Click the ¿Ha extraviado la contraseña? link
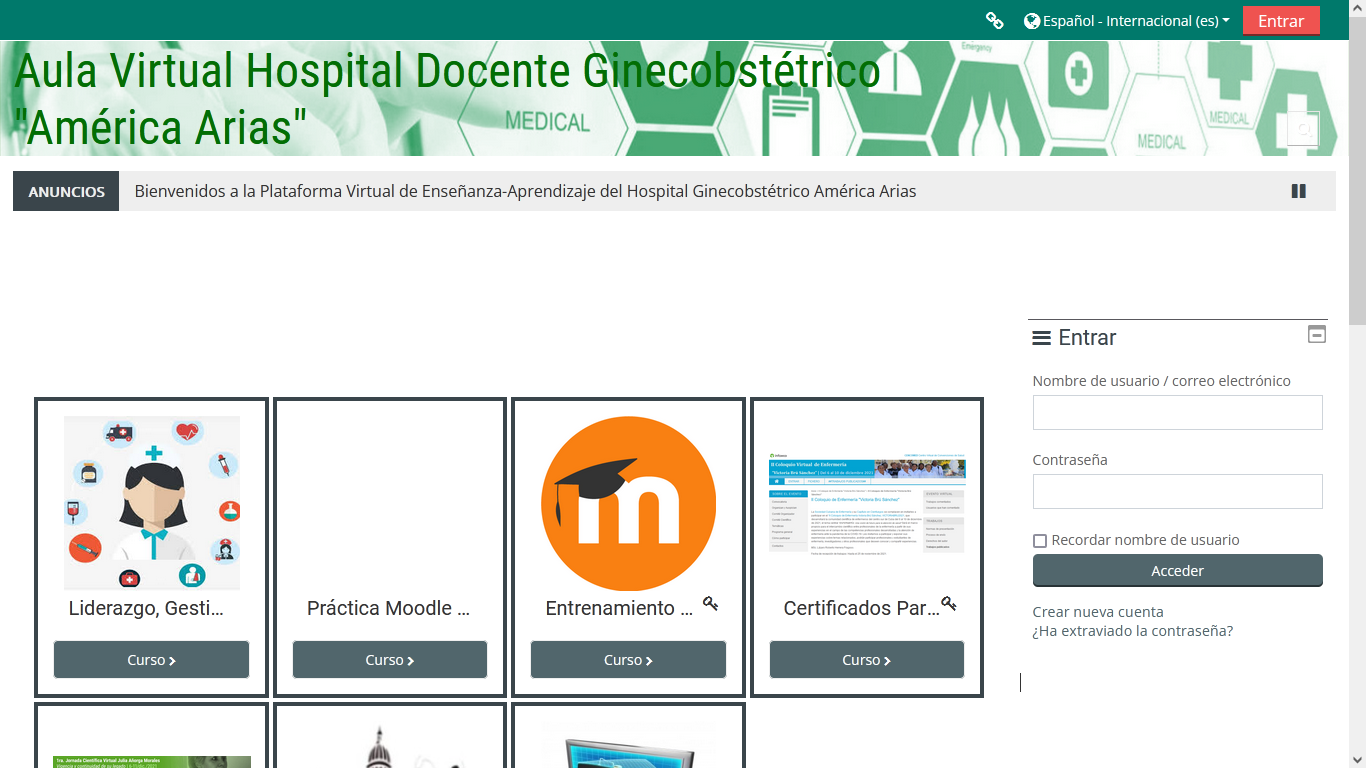1366x768 pixels. pyautogui.click(x=1132, y=631)
